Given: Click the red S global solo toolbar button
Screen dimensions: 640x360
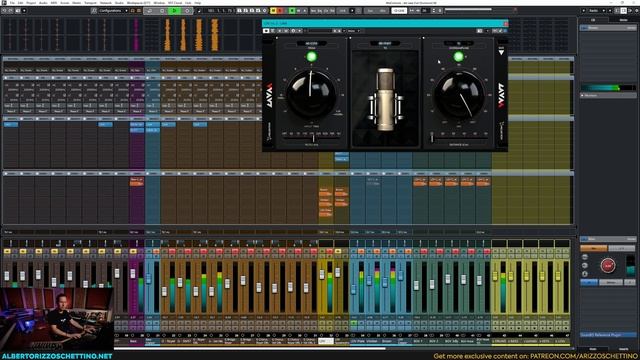Looking at the screenshot, I should point(280,11).
